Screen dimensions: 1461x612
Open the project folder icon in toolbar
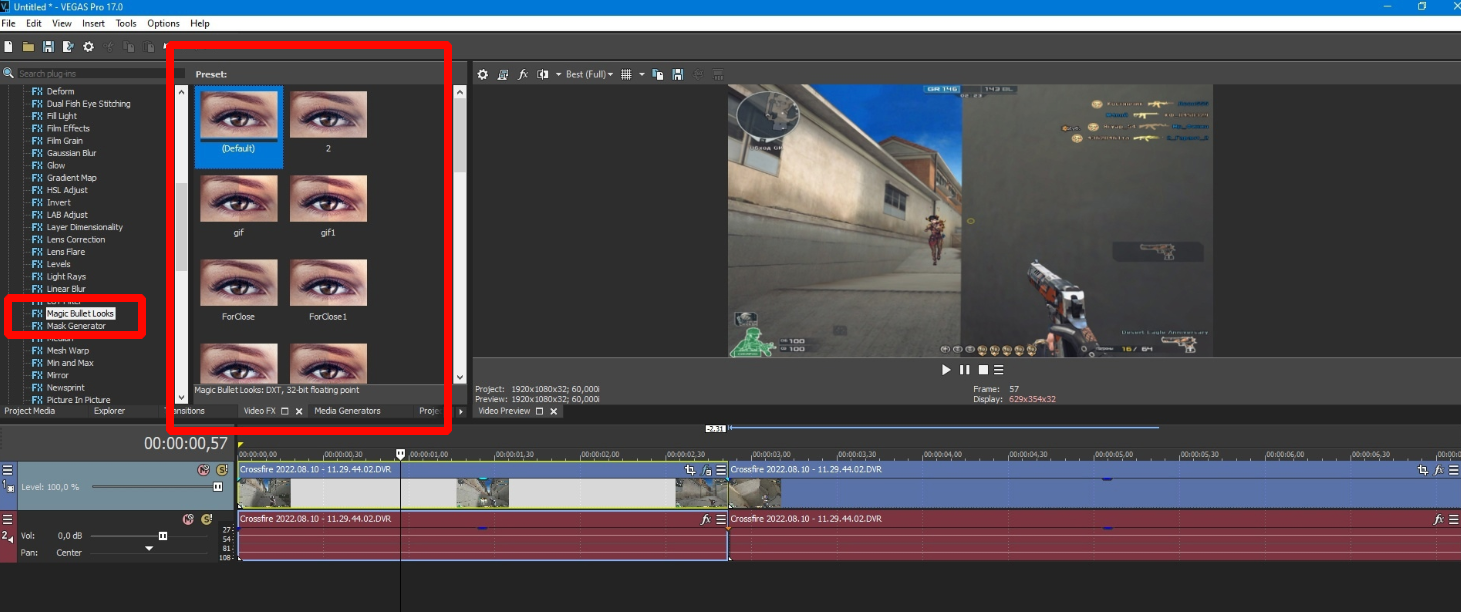pos(28,46)
